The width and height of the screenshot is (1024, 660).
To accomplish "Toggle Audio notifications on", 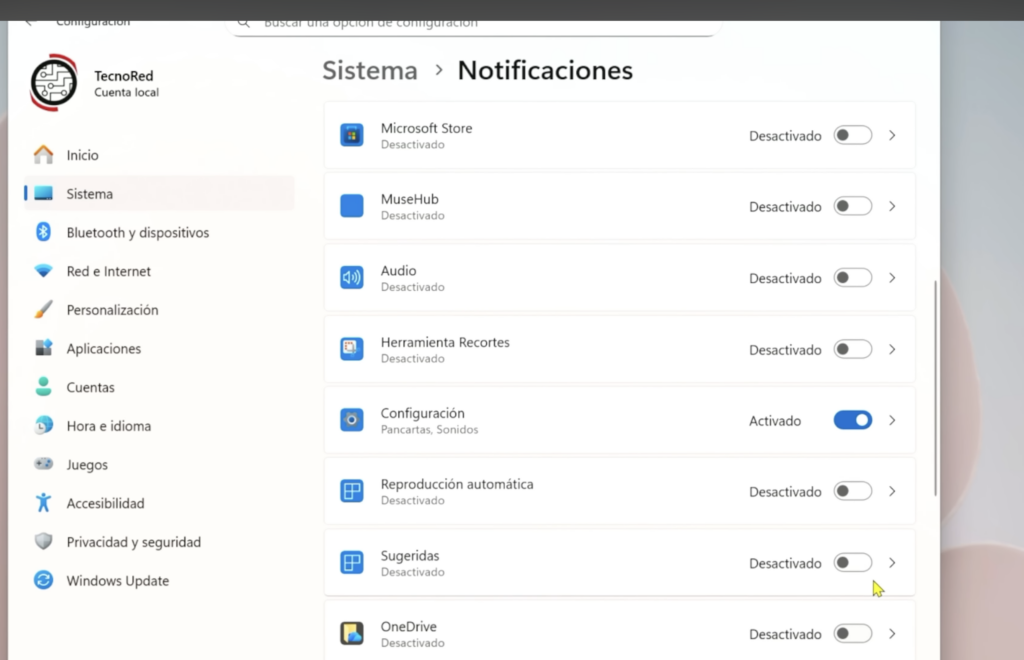I will click(852, 277).
